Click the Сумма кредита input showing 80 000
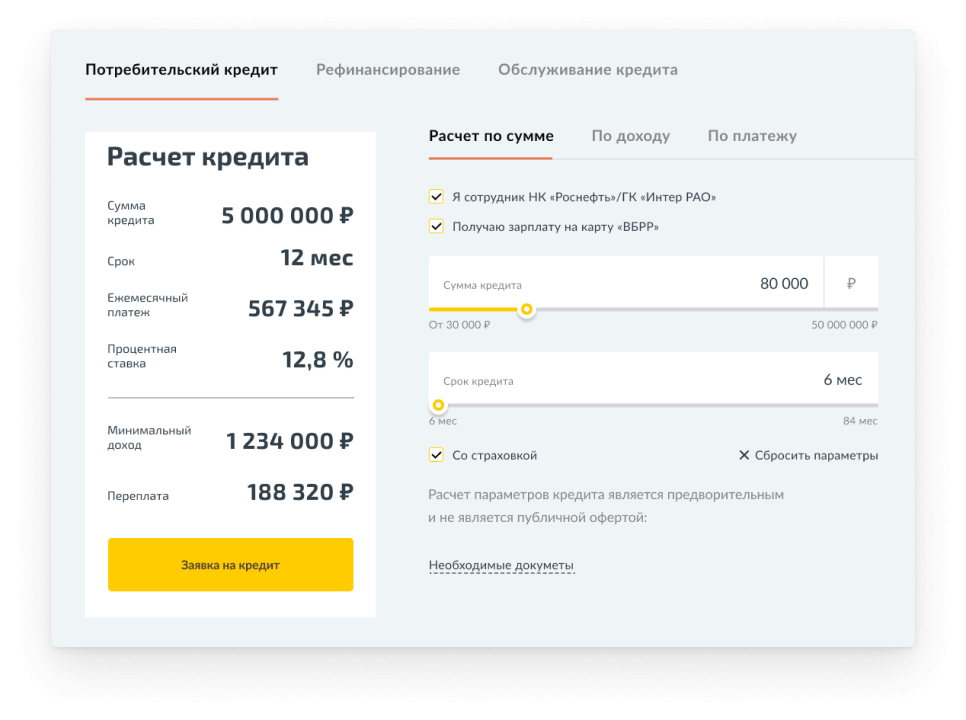 click(626, 283)
